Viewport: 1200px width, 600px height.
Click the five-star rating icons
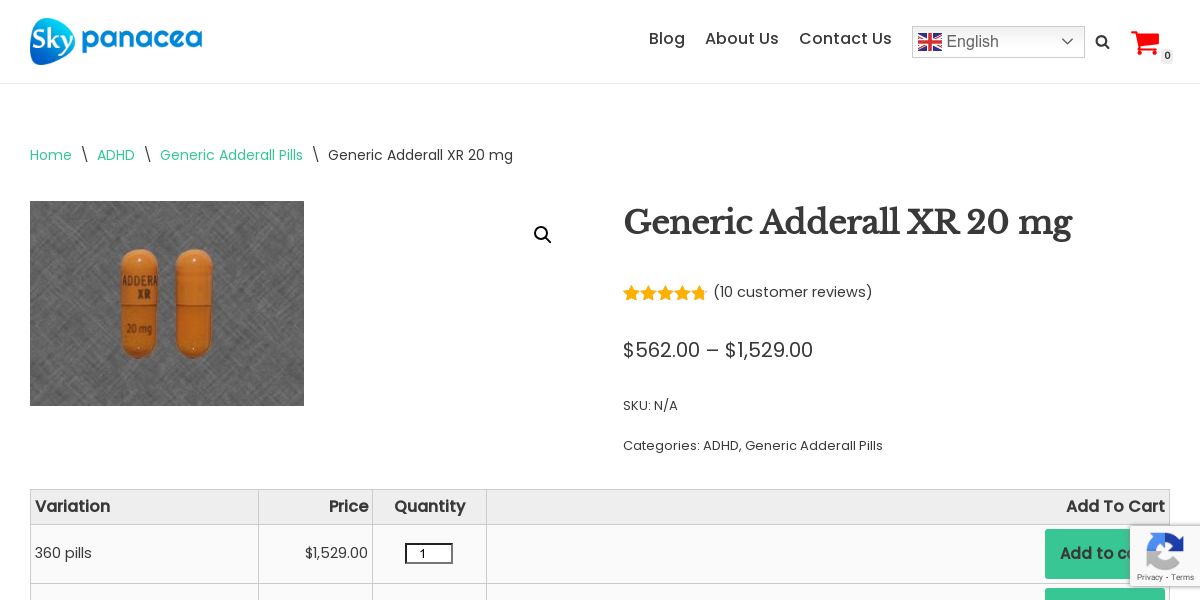pyautogui.click(x=665, y=293)
